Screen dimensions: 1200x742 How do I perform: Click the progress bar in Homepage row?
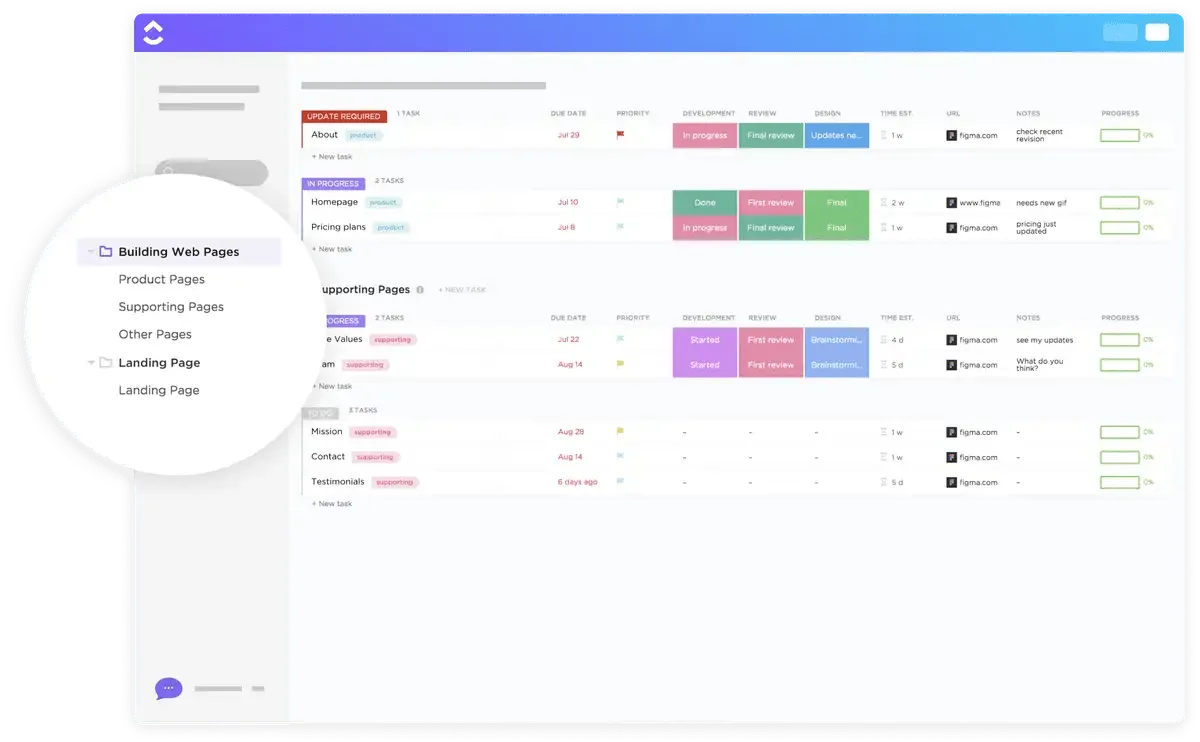[1120, 202]
